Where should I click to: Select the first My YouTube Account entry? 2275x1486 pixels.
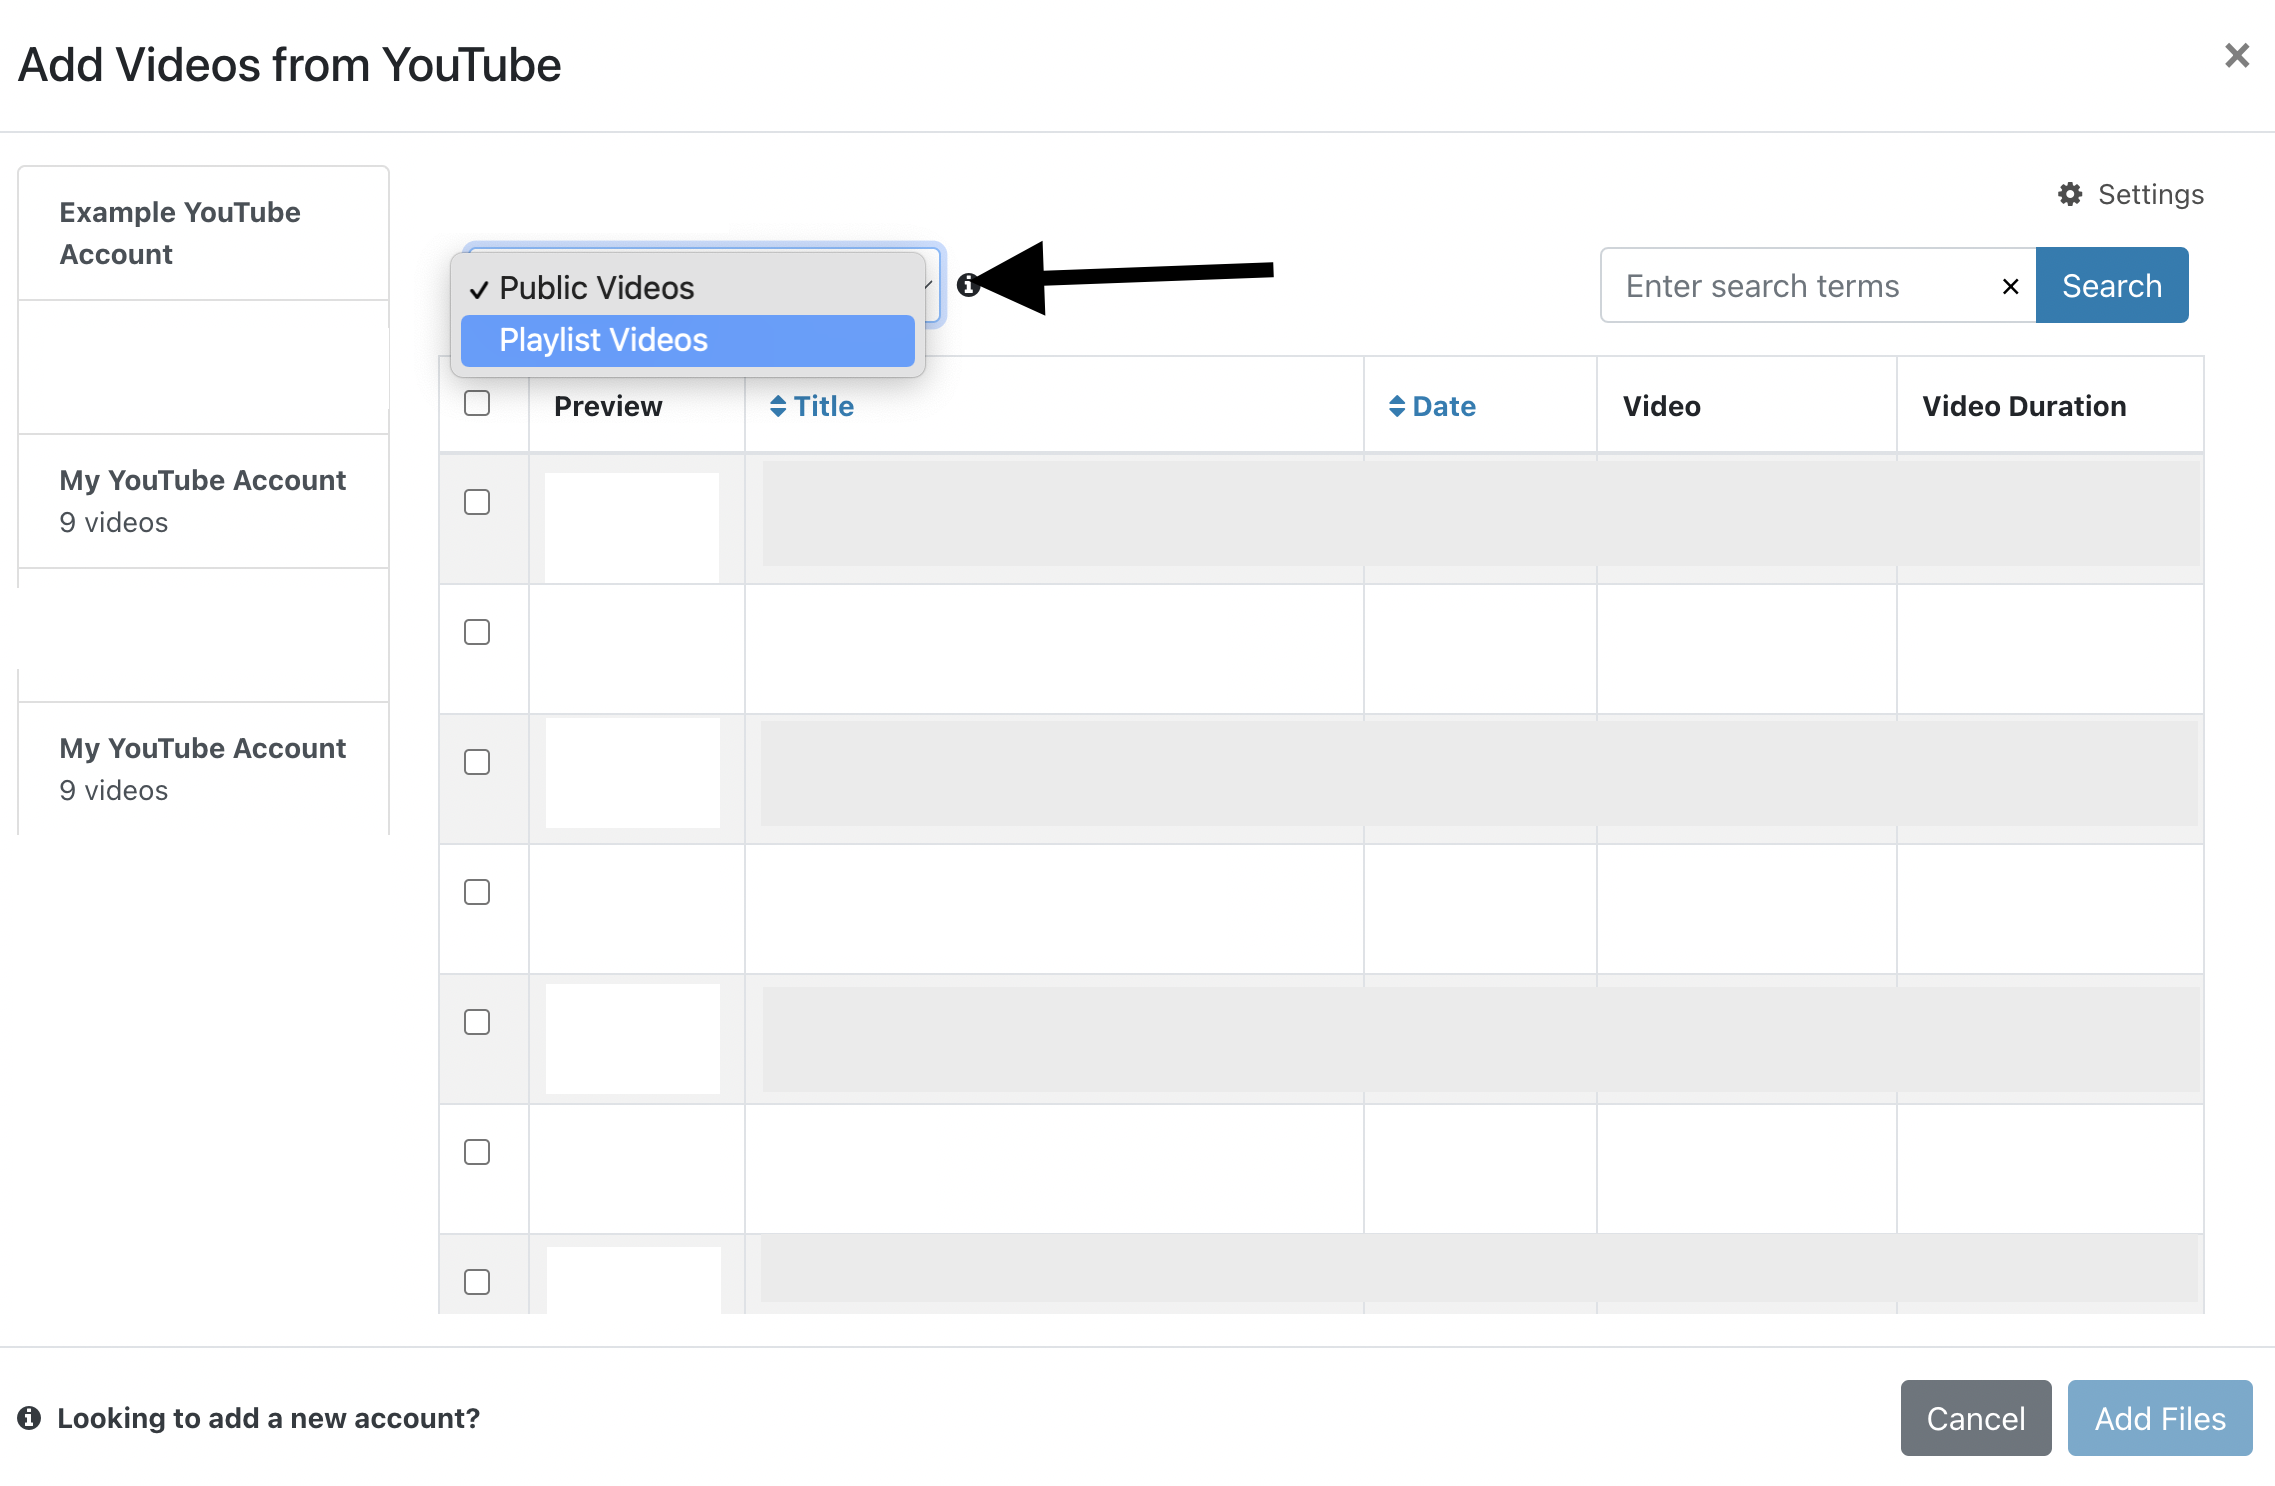coord(203,501)
